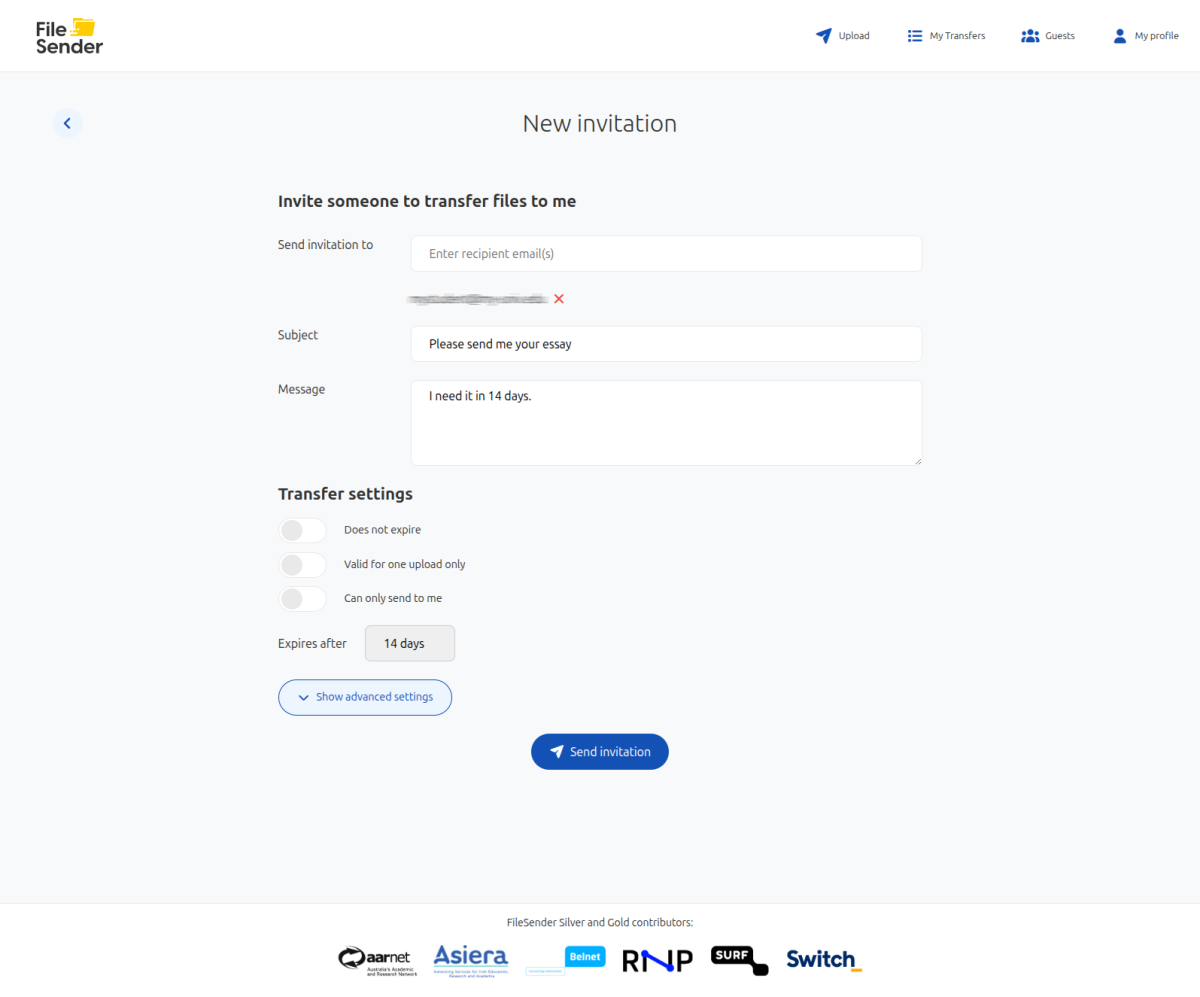Click the My Transfers list icon

914,36
